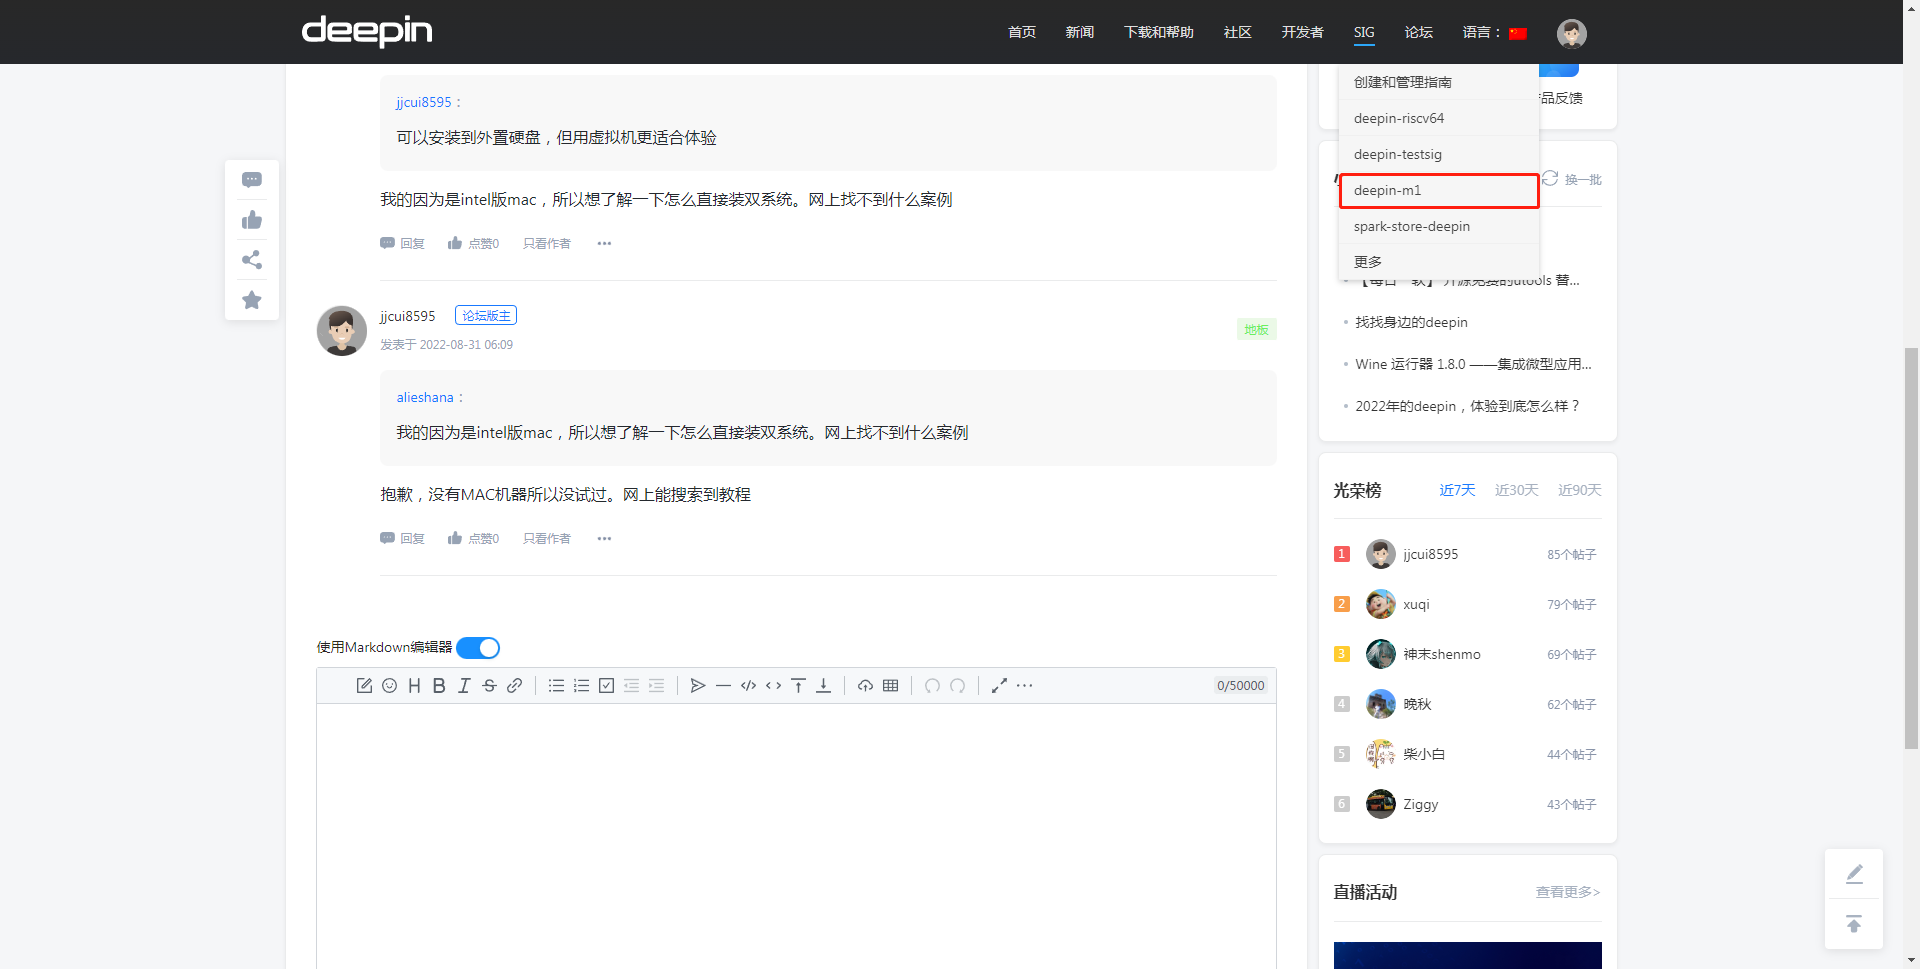Screen dimensions: 1920x969
Task: Click the deepin logo
Action: point(367,31)
